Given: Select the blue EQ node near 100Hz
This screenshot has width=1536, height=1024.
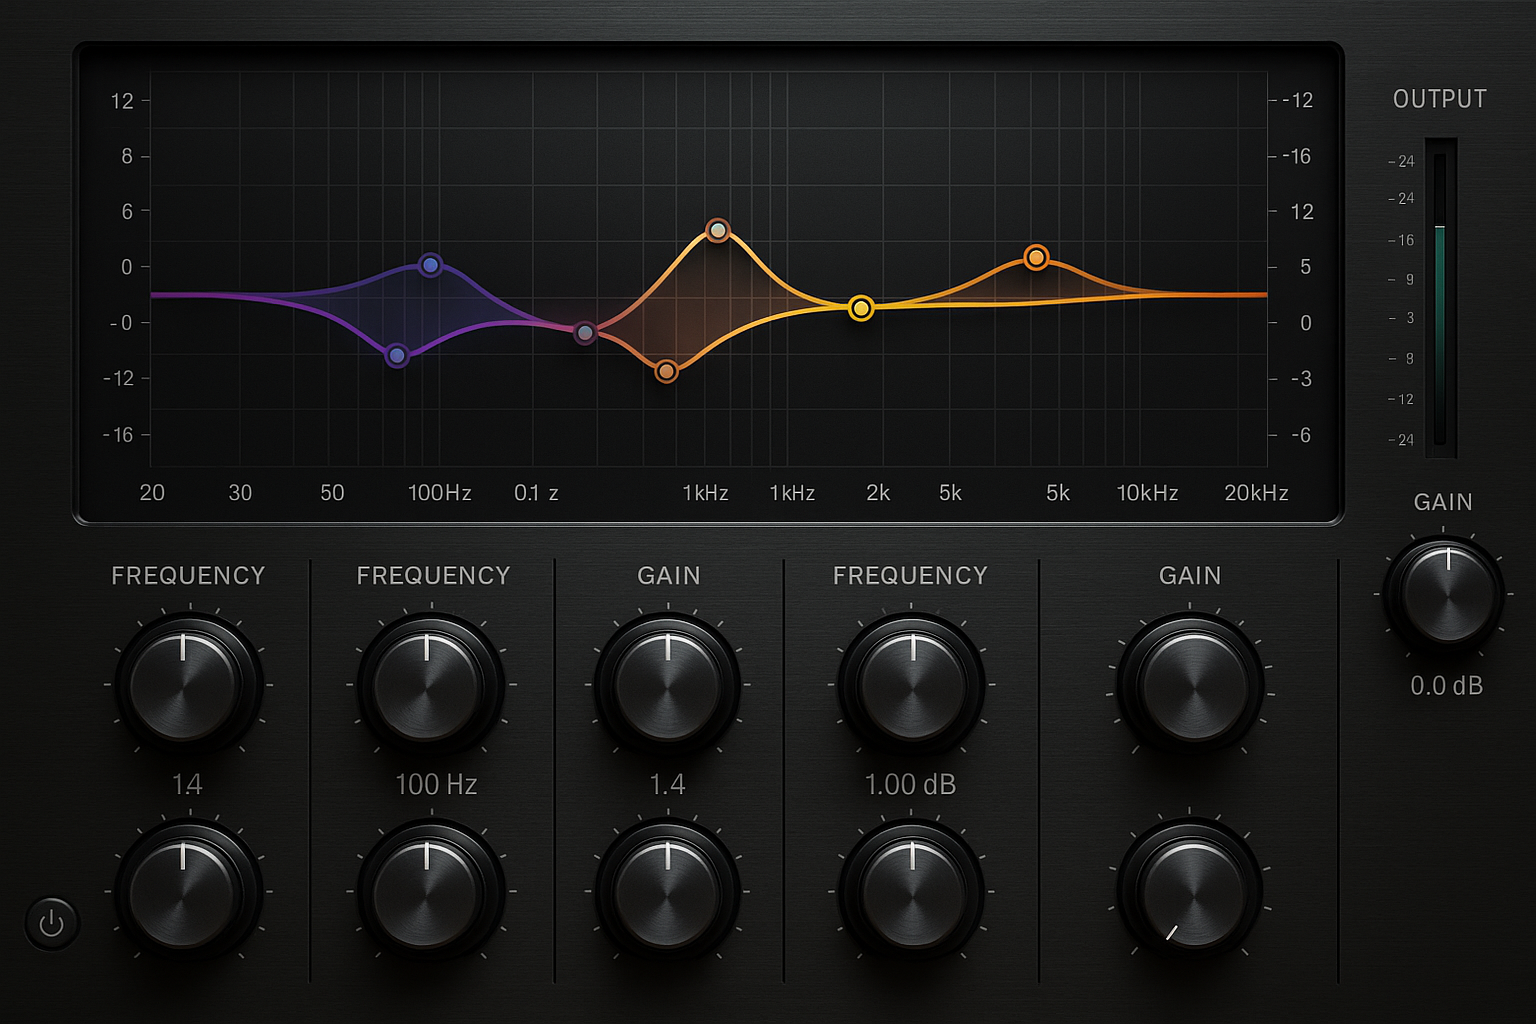Looking at the screenshot, I should (430, 265).
